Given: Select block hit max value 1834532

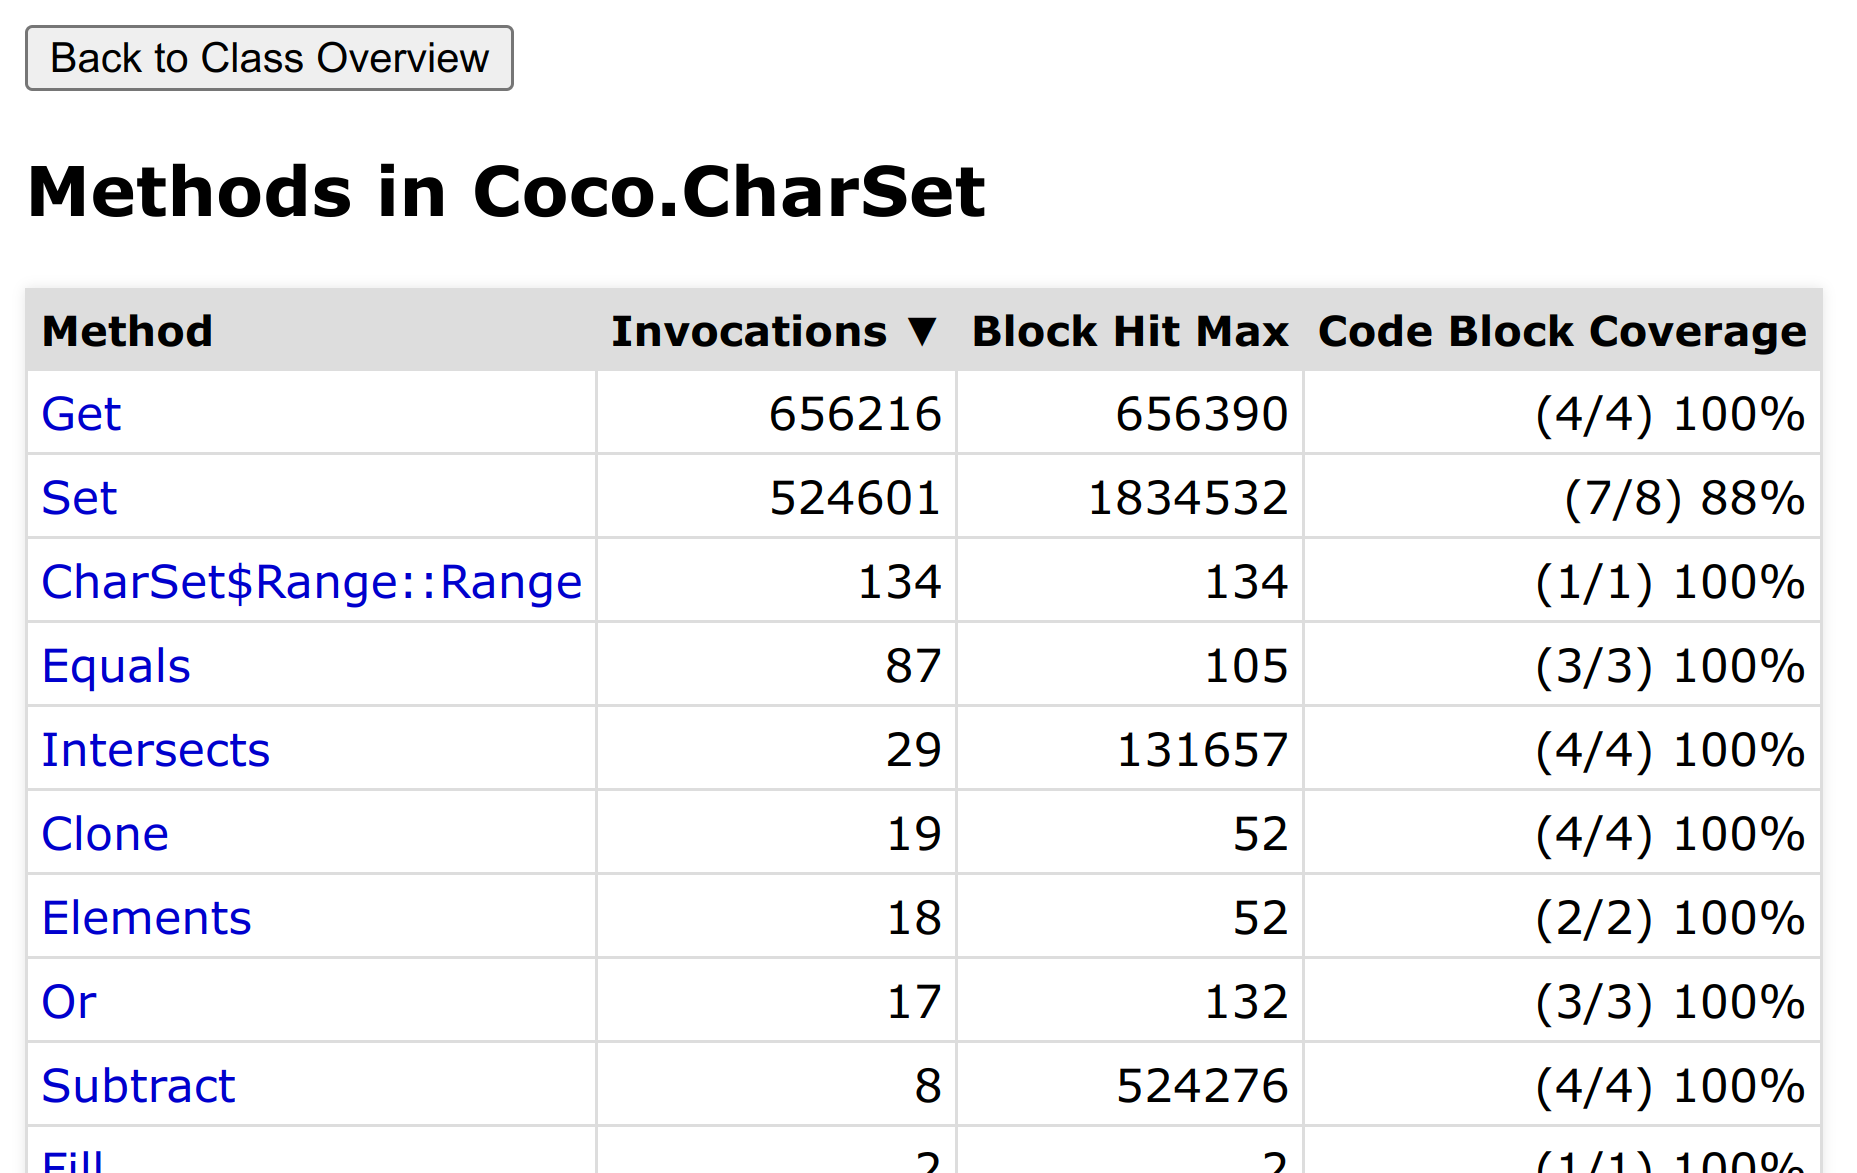Looking at the screenshot, I should 1188,498.
